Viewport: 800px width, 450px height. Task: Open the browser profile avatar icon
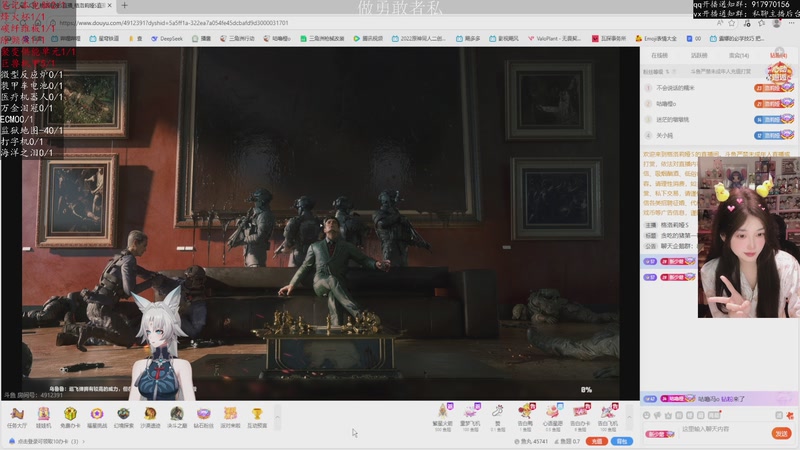tap(777, 23)
